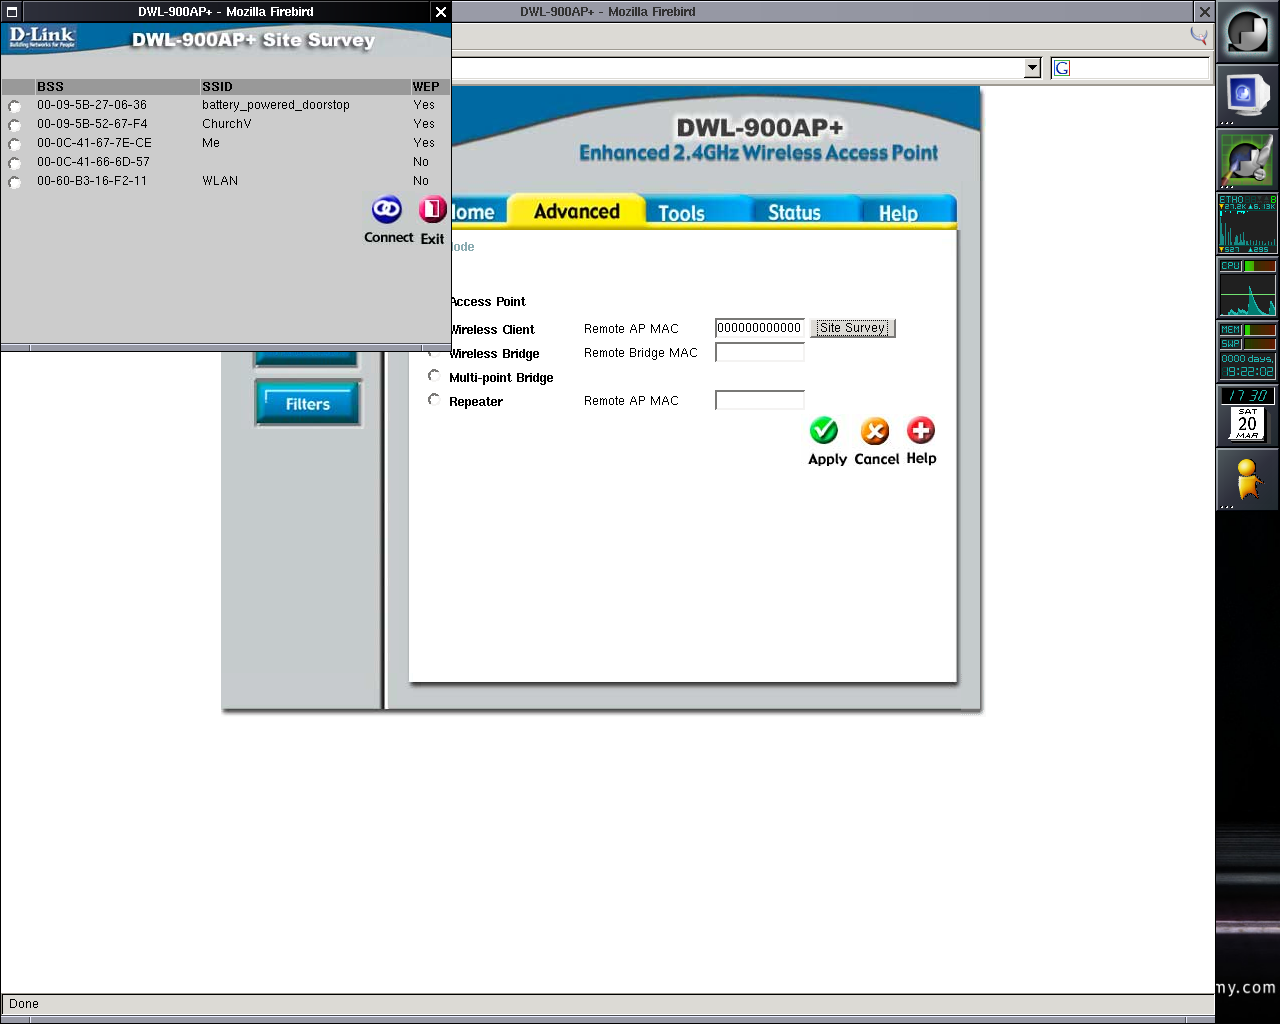The width and height of the screenshot is (1280, 1024).
Task: Click the Wireless Client Remote AP MAC field
Action: (760, 328)
